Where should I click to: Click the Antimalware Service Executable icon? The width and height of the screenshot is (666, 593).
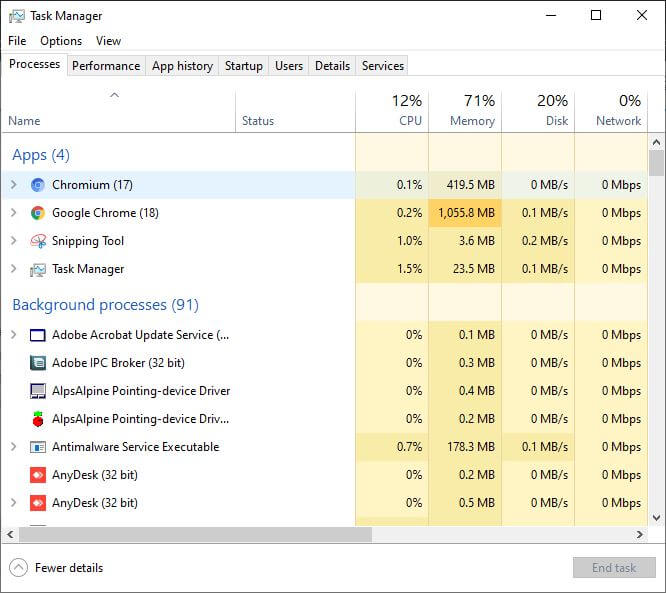(38, 447)
